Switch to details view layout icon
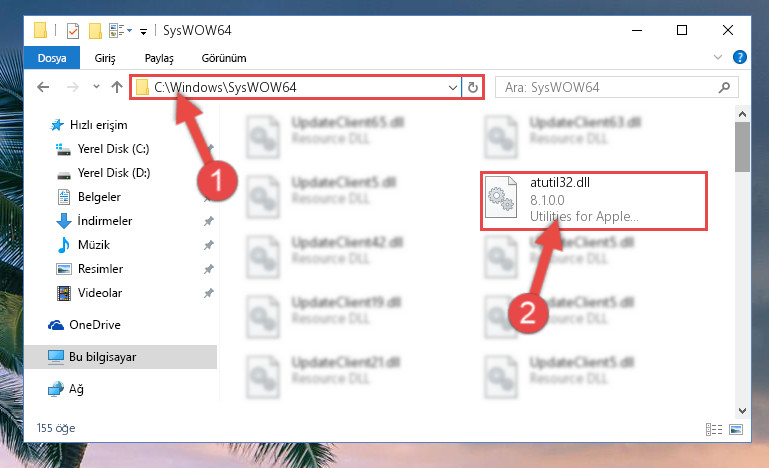769x468 pixels. click(x=714, y=429)
